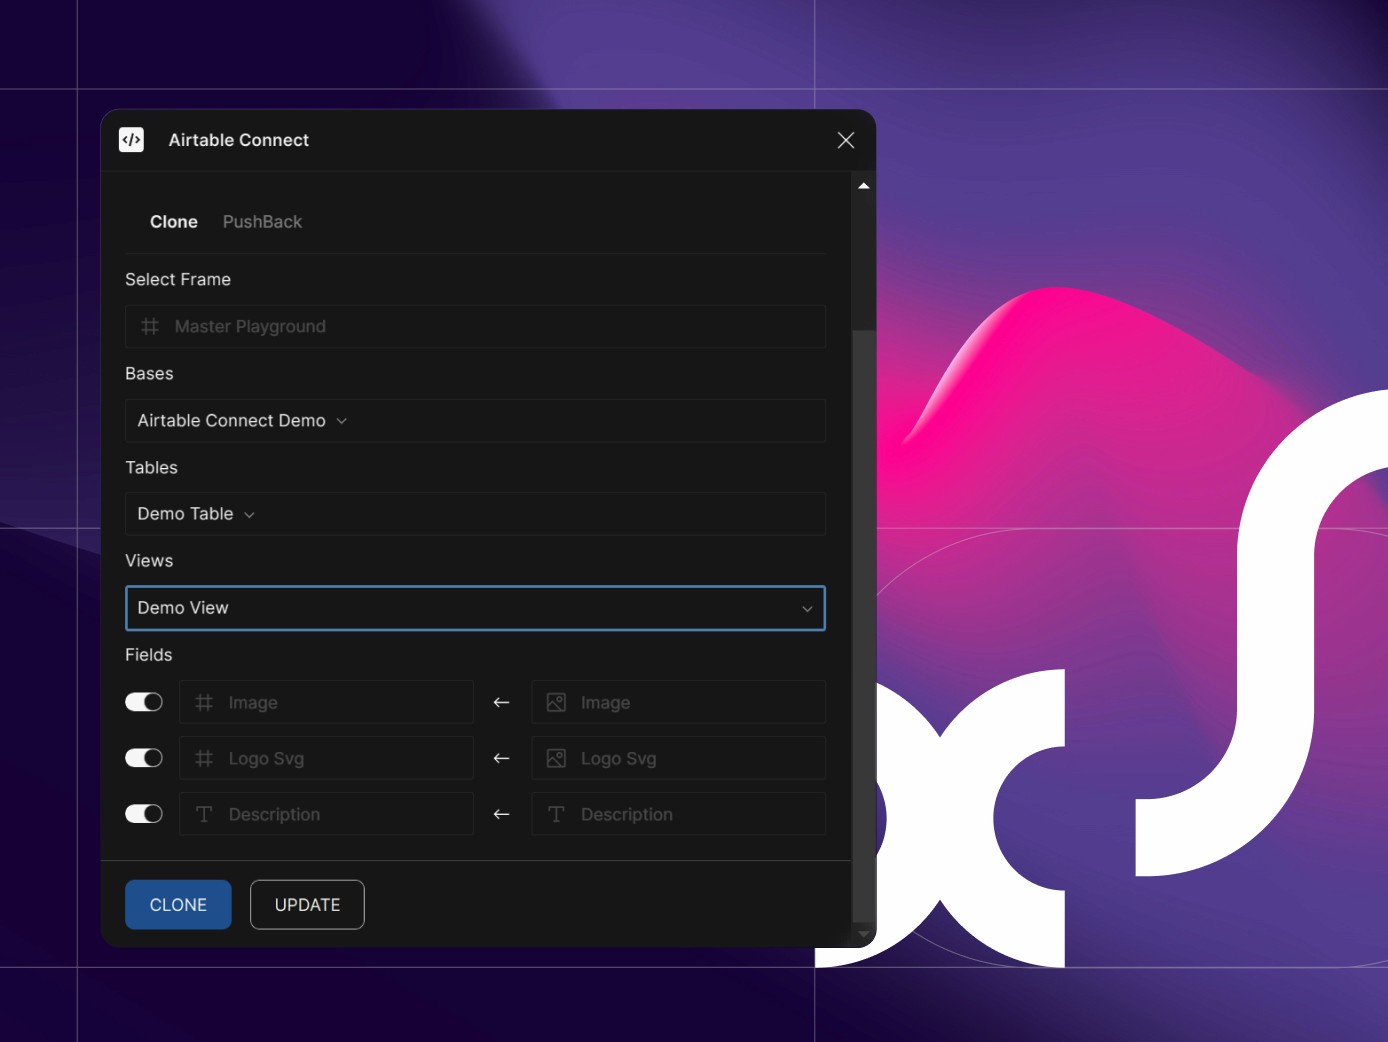Click the frame icon in left Logo Svg field

(204, 759)
